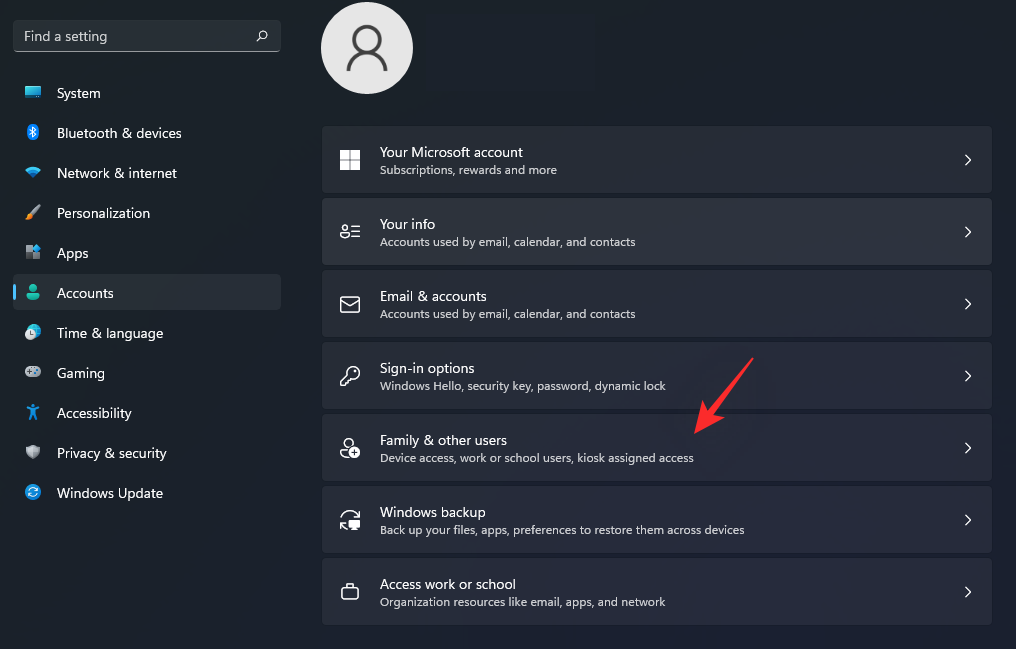
Task: Open Time & language settings
Action: pyautogui.click(x=146, y=333)
